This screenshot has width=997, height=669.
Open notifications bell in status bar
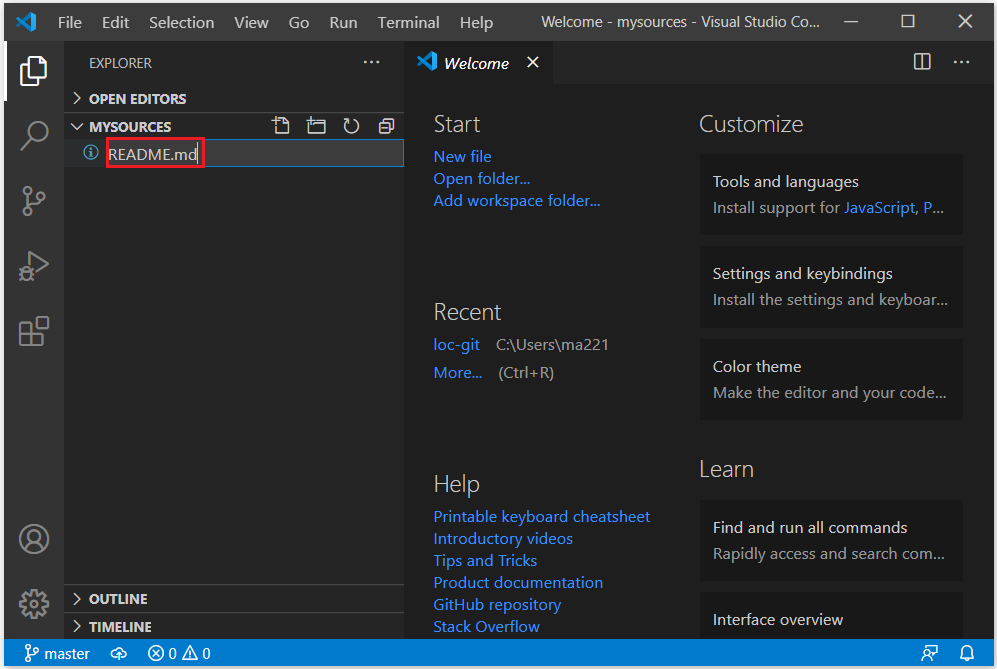(966, 653)
